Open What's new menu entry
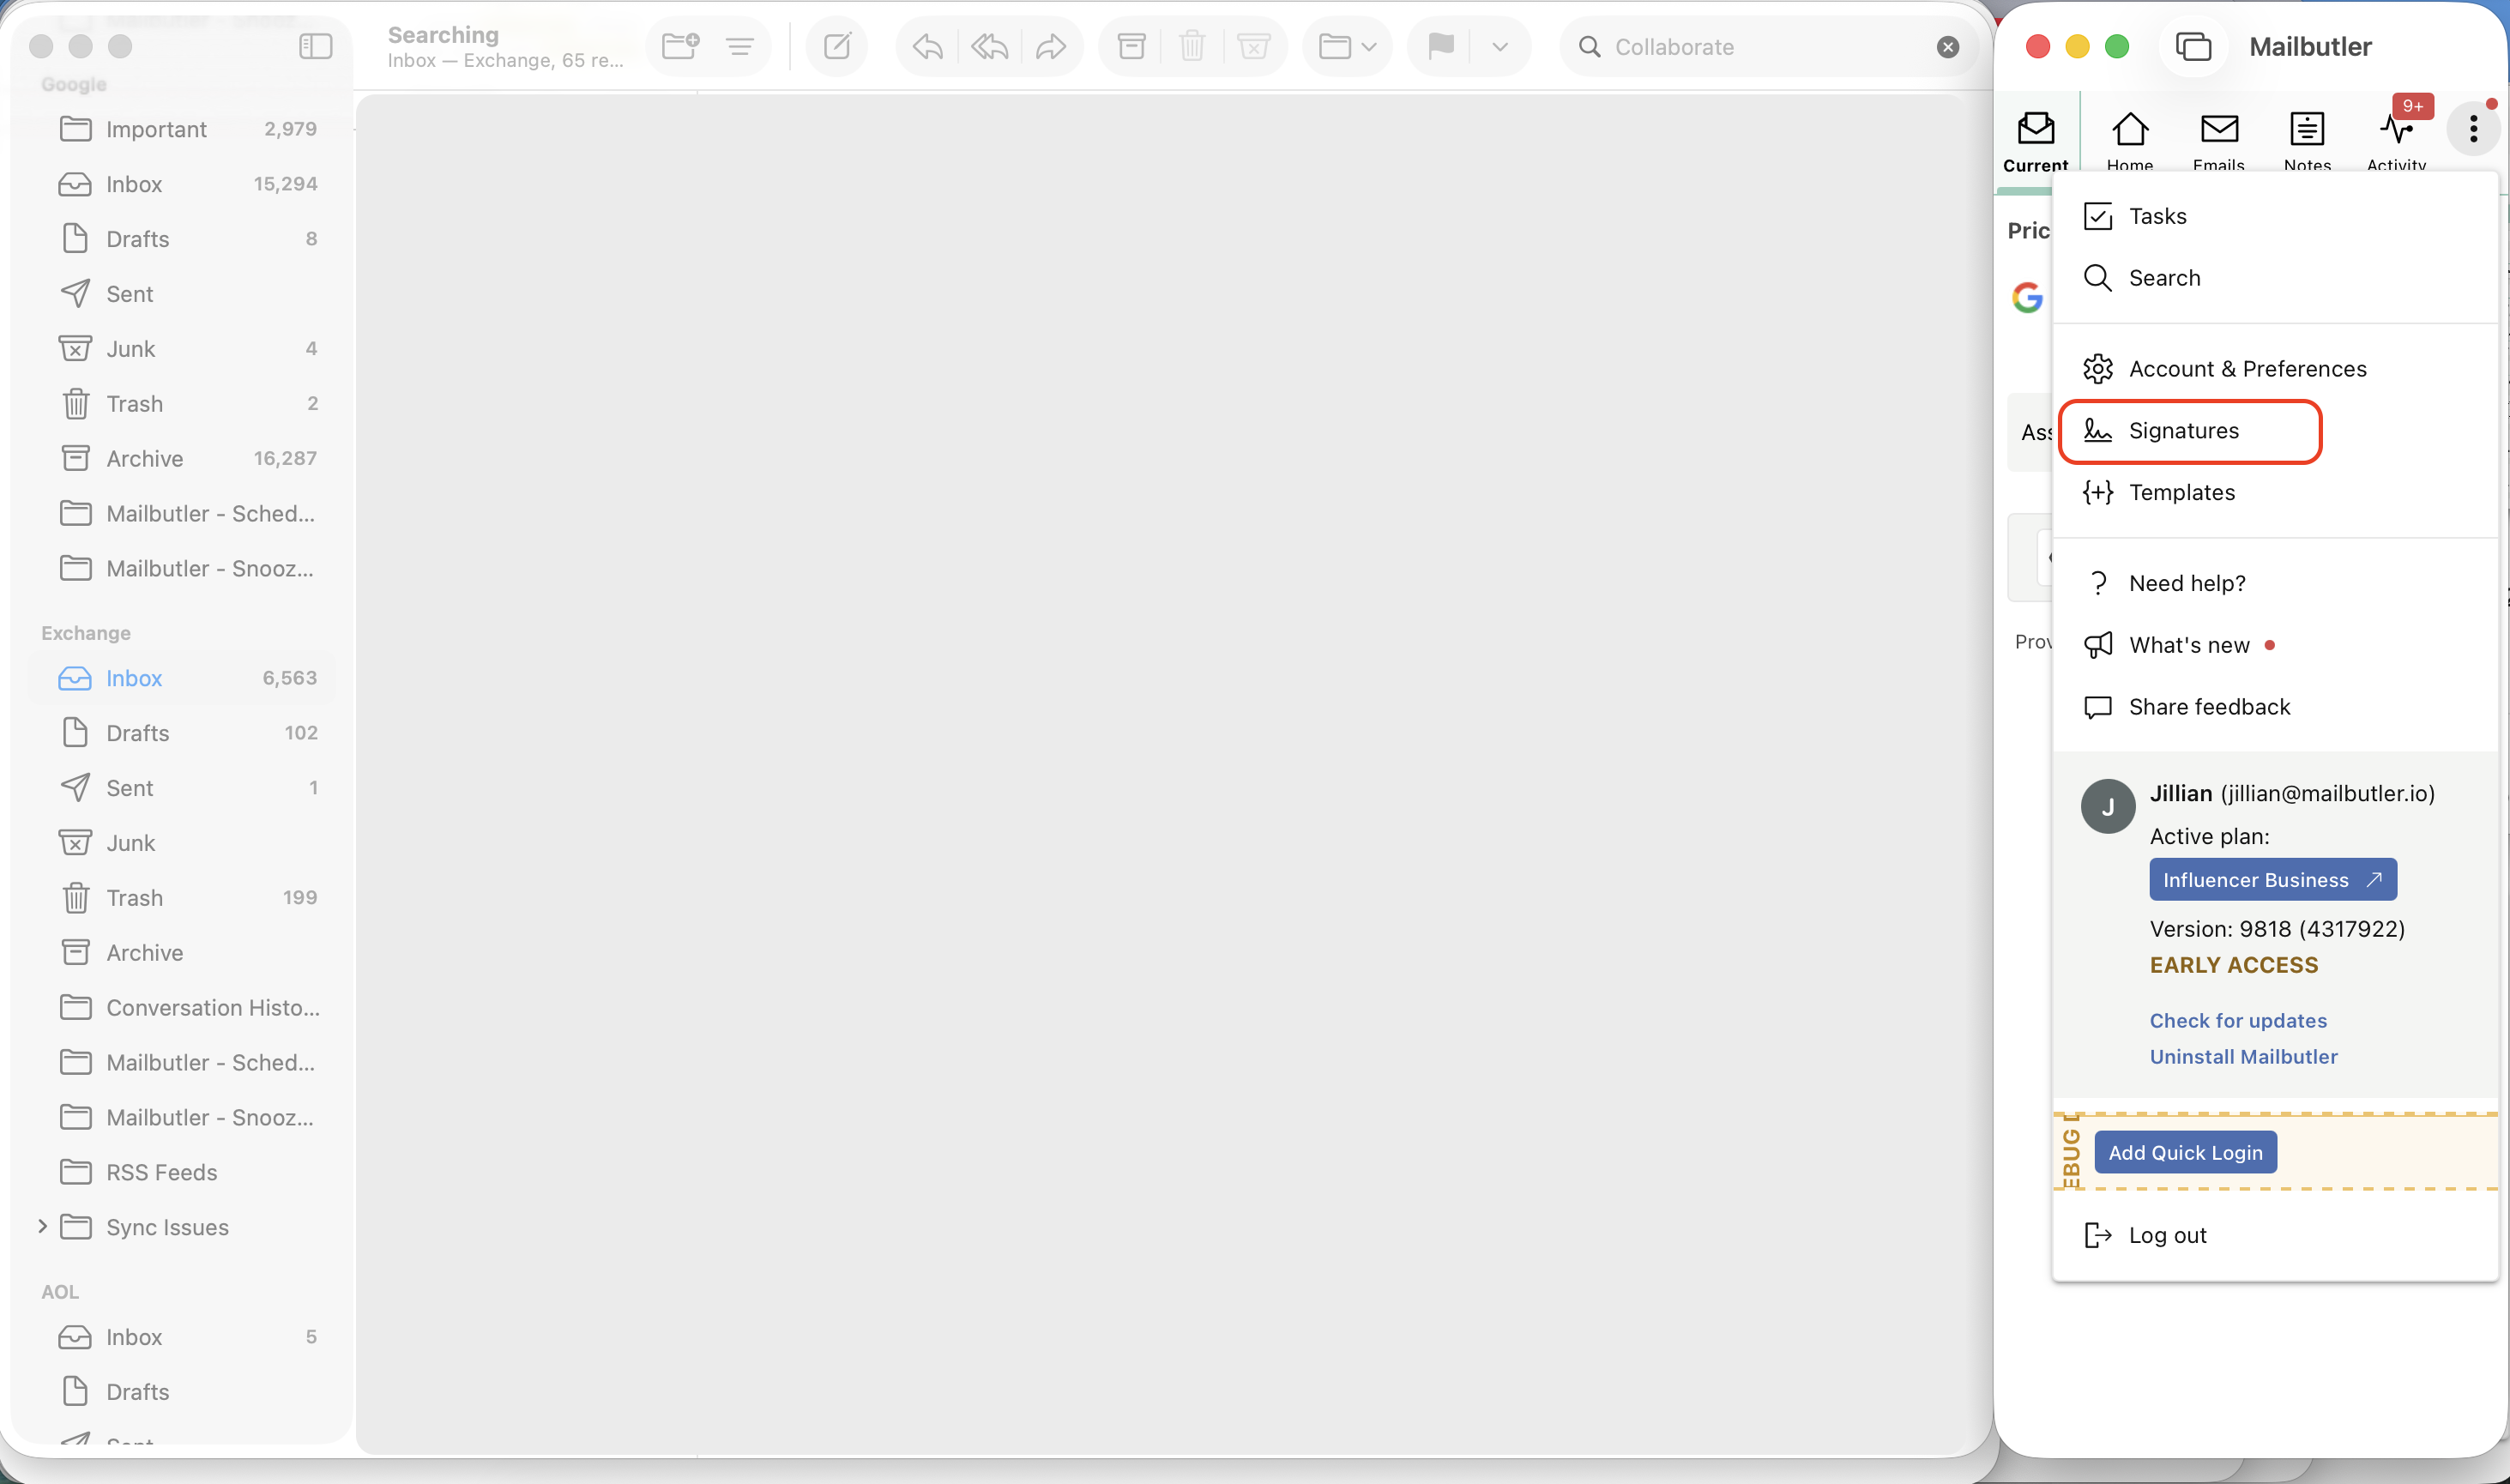 (2275, 645)
